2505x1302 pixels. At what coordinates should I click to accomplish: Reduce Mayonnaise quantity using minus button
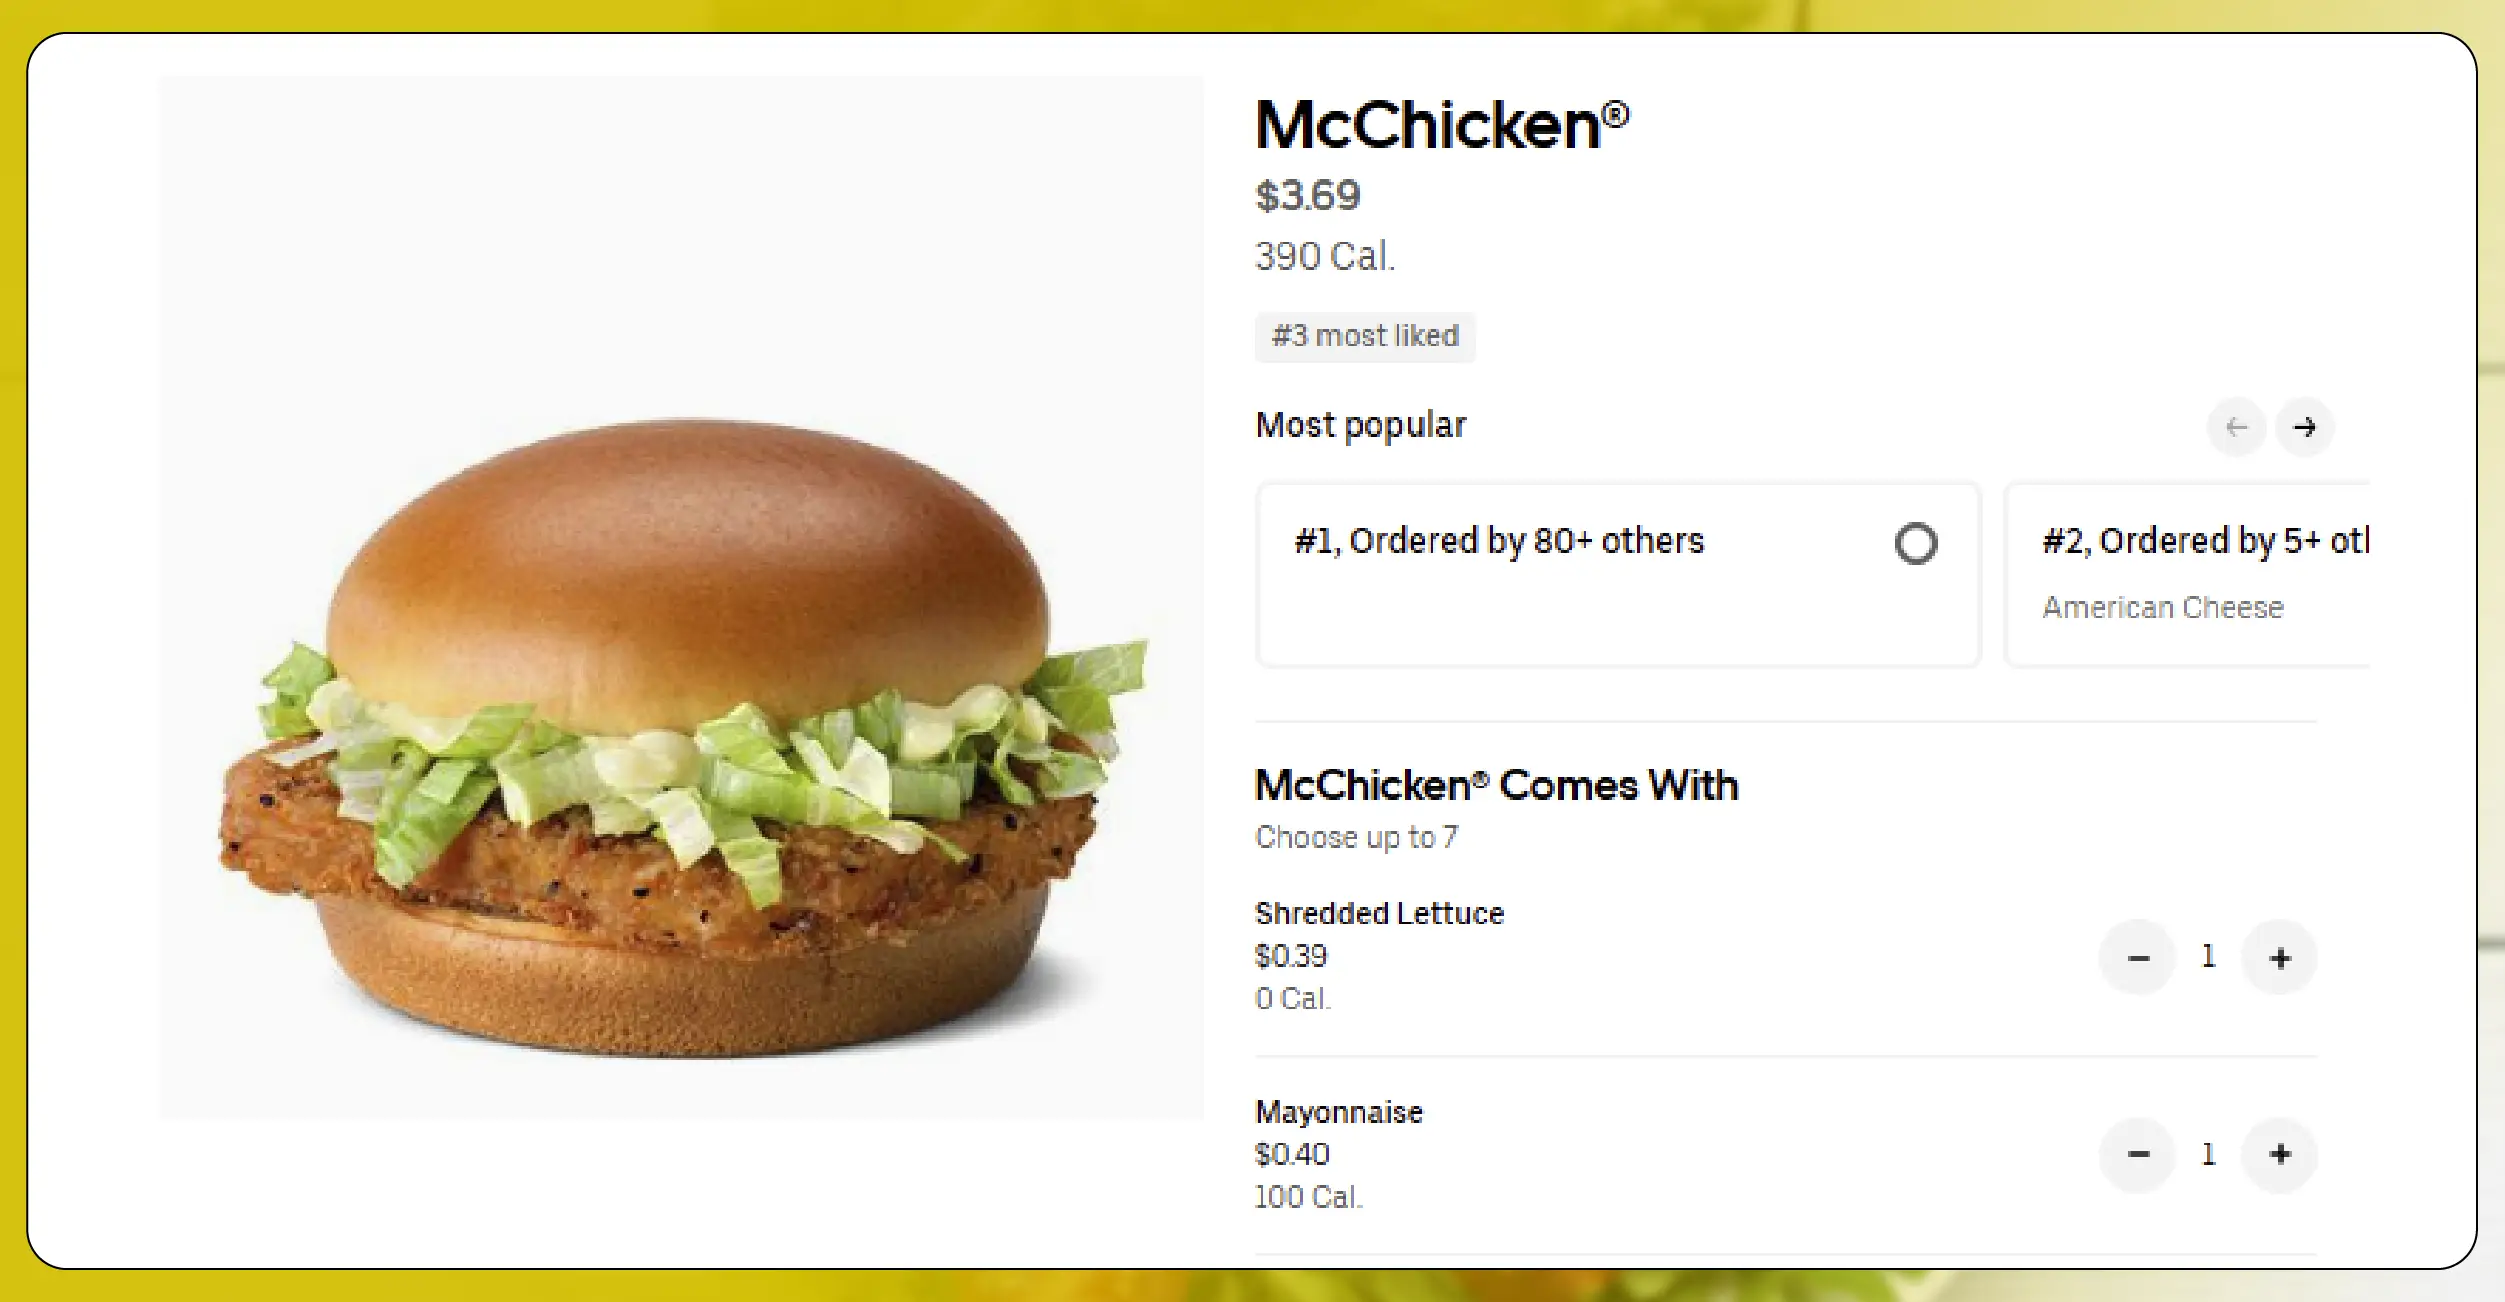tap(2138, 1154)
